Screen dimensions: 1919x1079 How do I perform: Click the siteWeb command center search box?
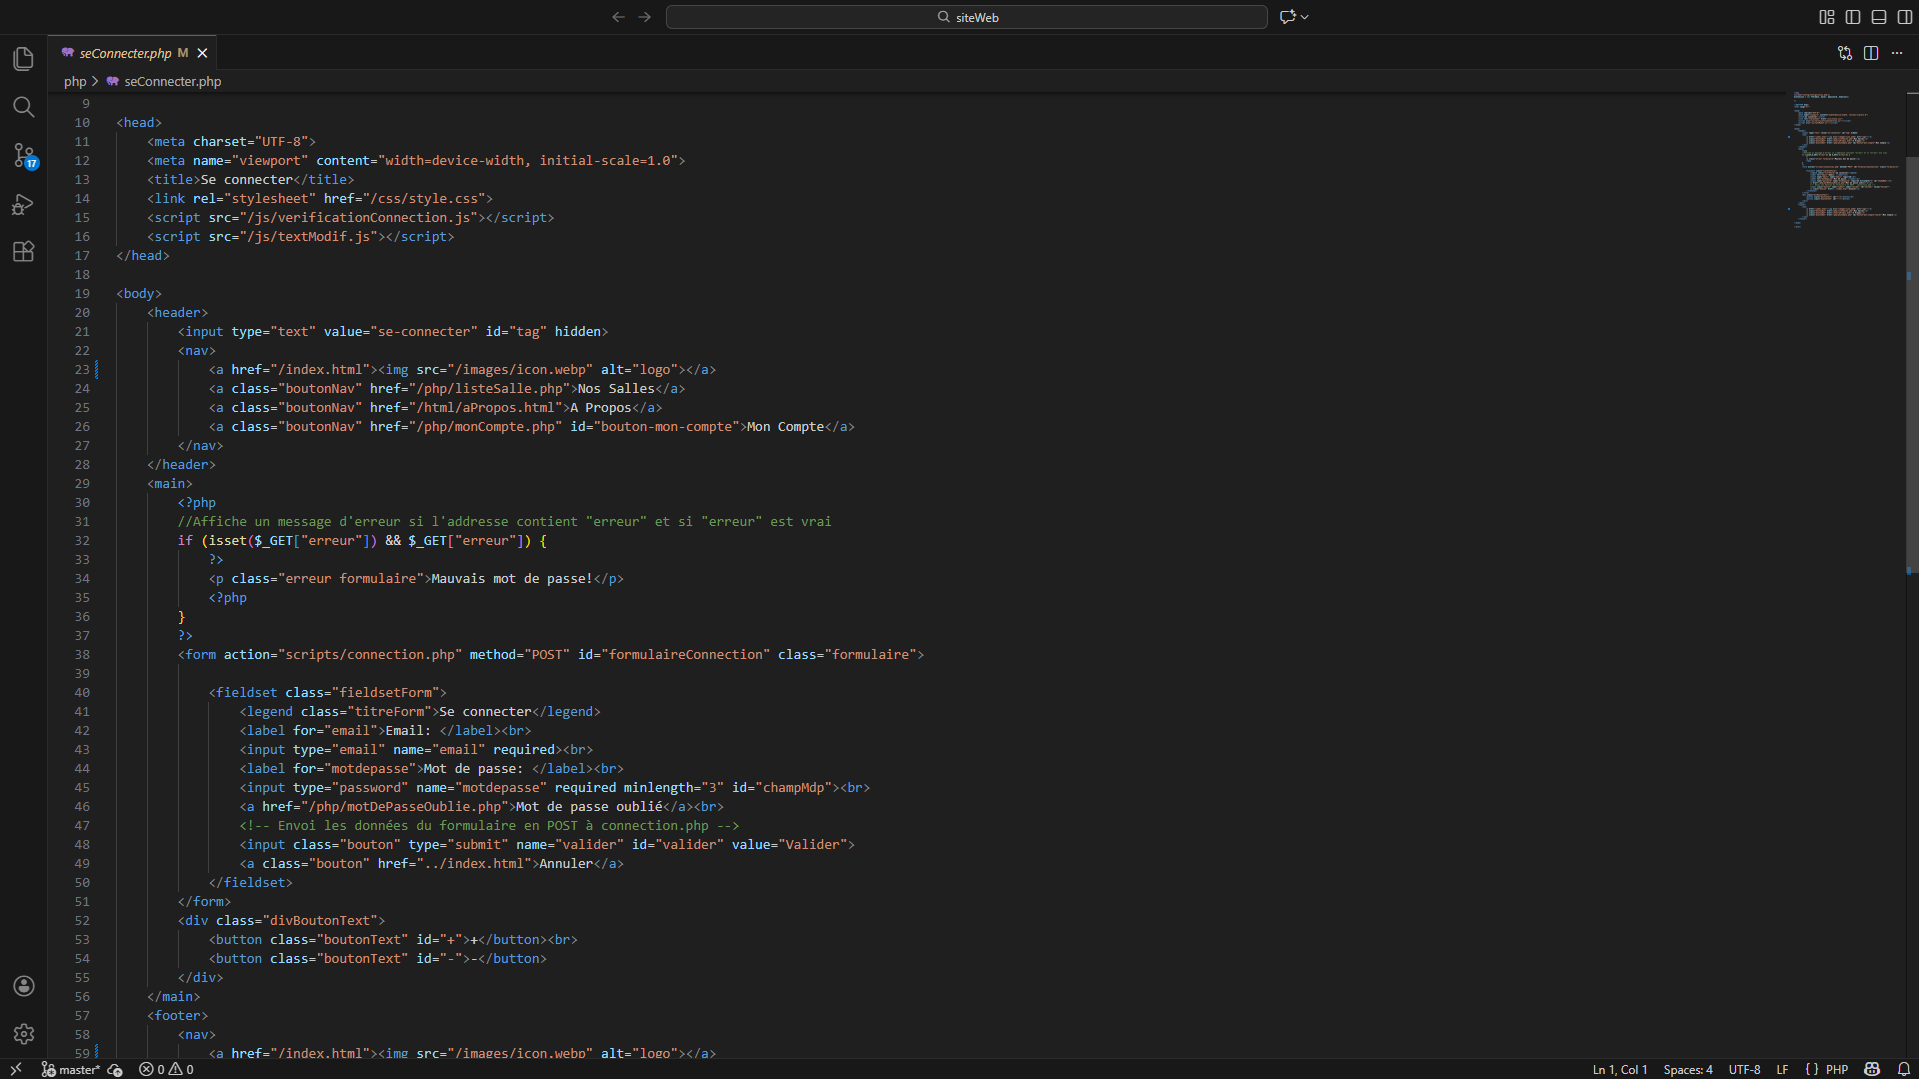967,17
